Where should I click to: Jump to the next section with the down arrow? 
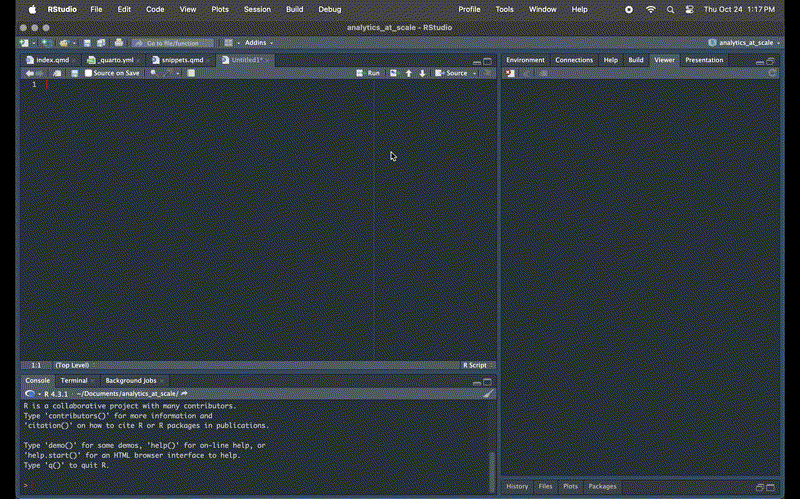point(422,73)
